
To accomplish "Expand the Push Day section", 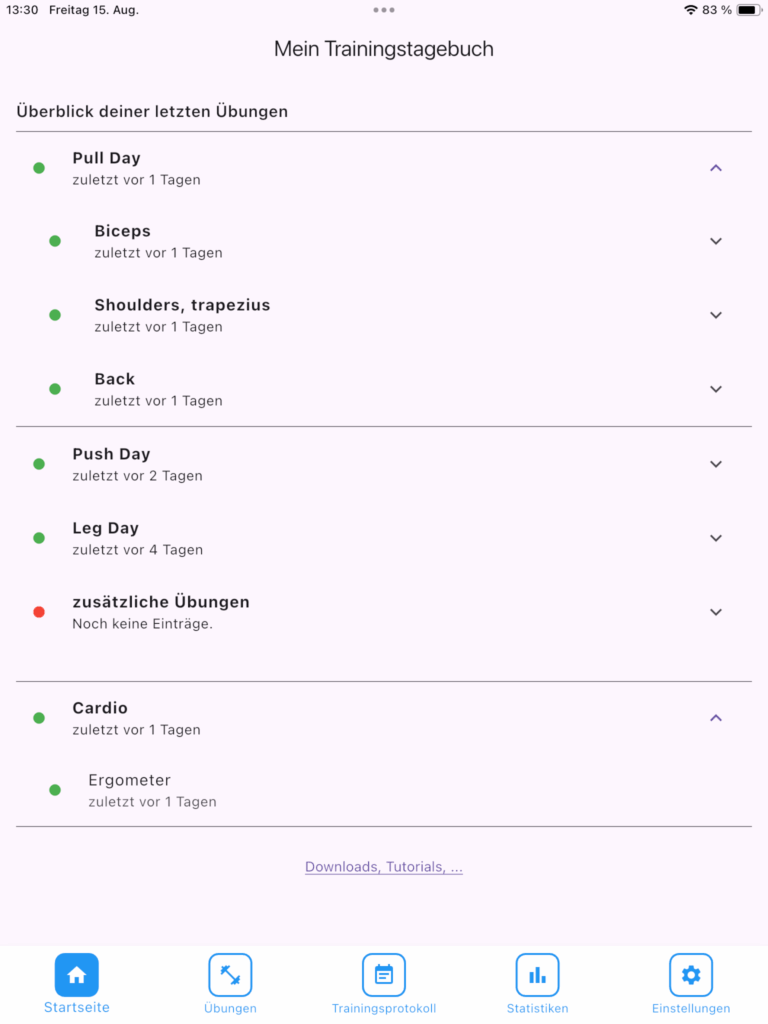I will tap(715, 464).
